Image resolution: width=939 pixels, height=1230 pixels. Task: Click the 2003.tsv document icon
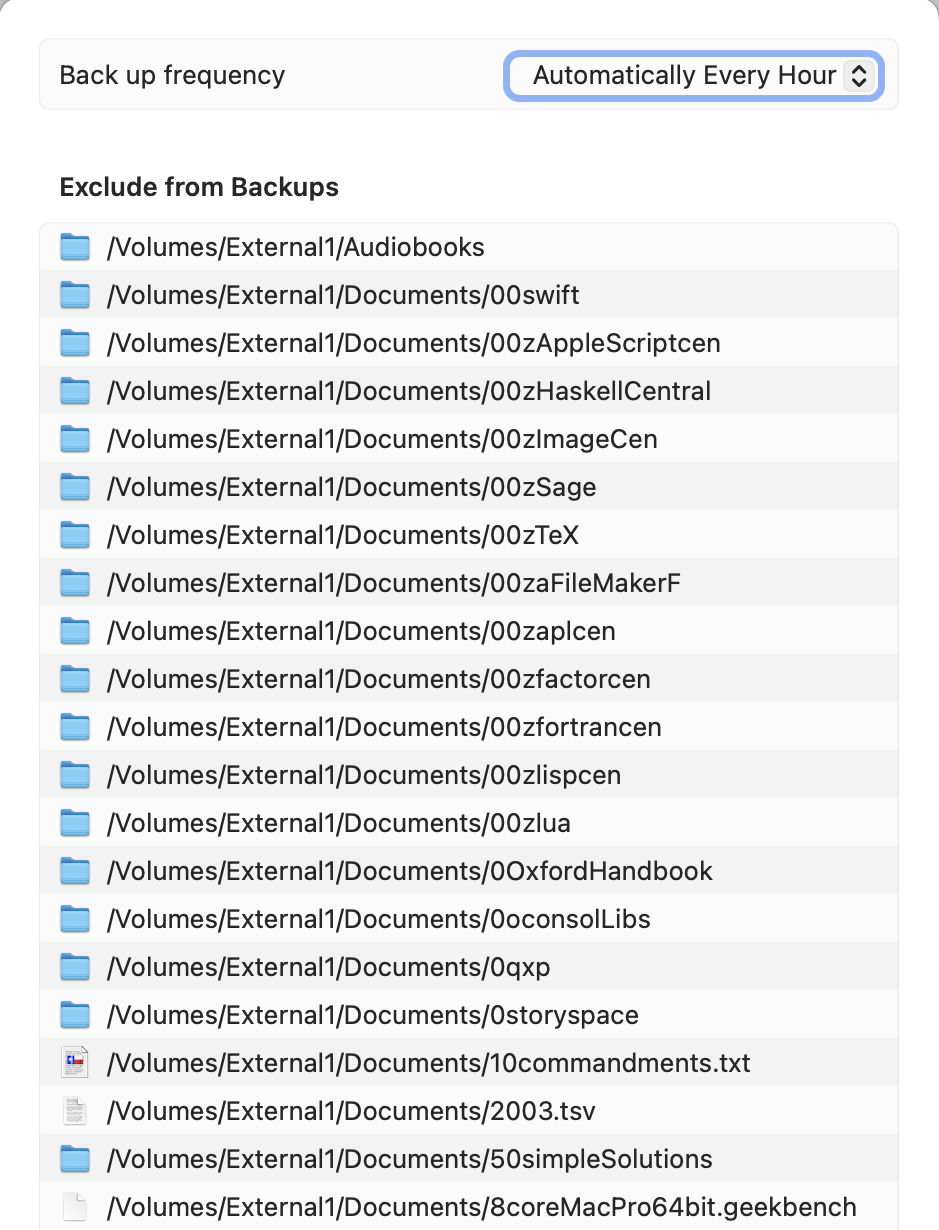pos(75,1111)
